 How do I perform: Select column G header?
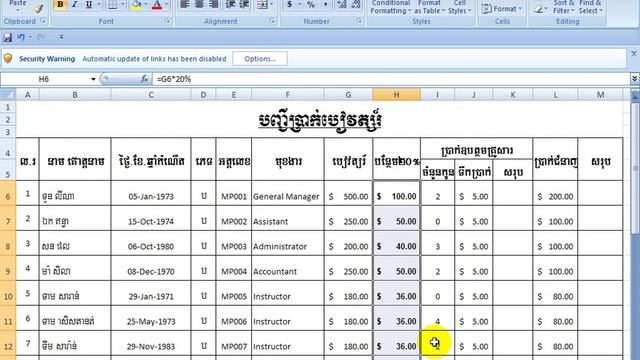[348, 95]
